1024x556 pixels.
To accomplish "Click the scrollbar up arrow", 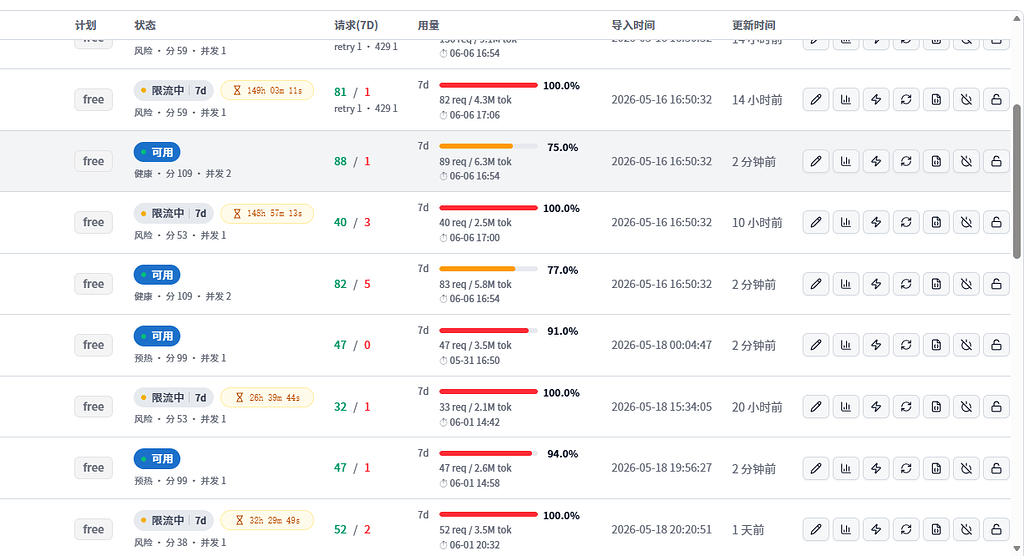I will click(1016, 18).
